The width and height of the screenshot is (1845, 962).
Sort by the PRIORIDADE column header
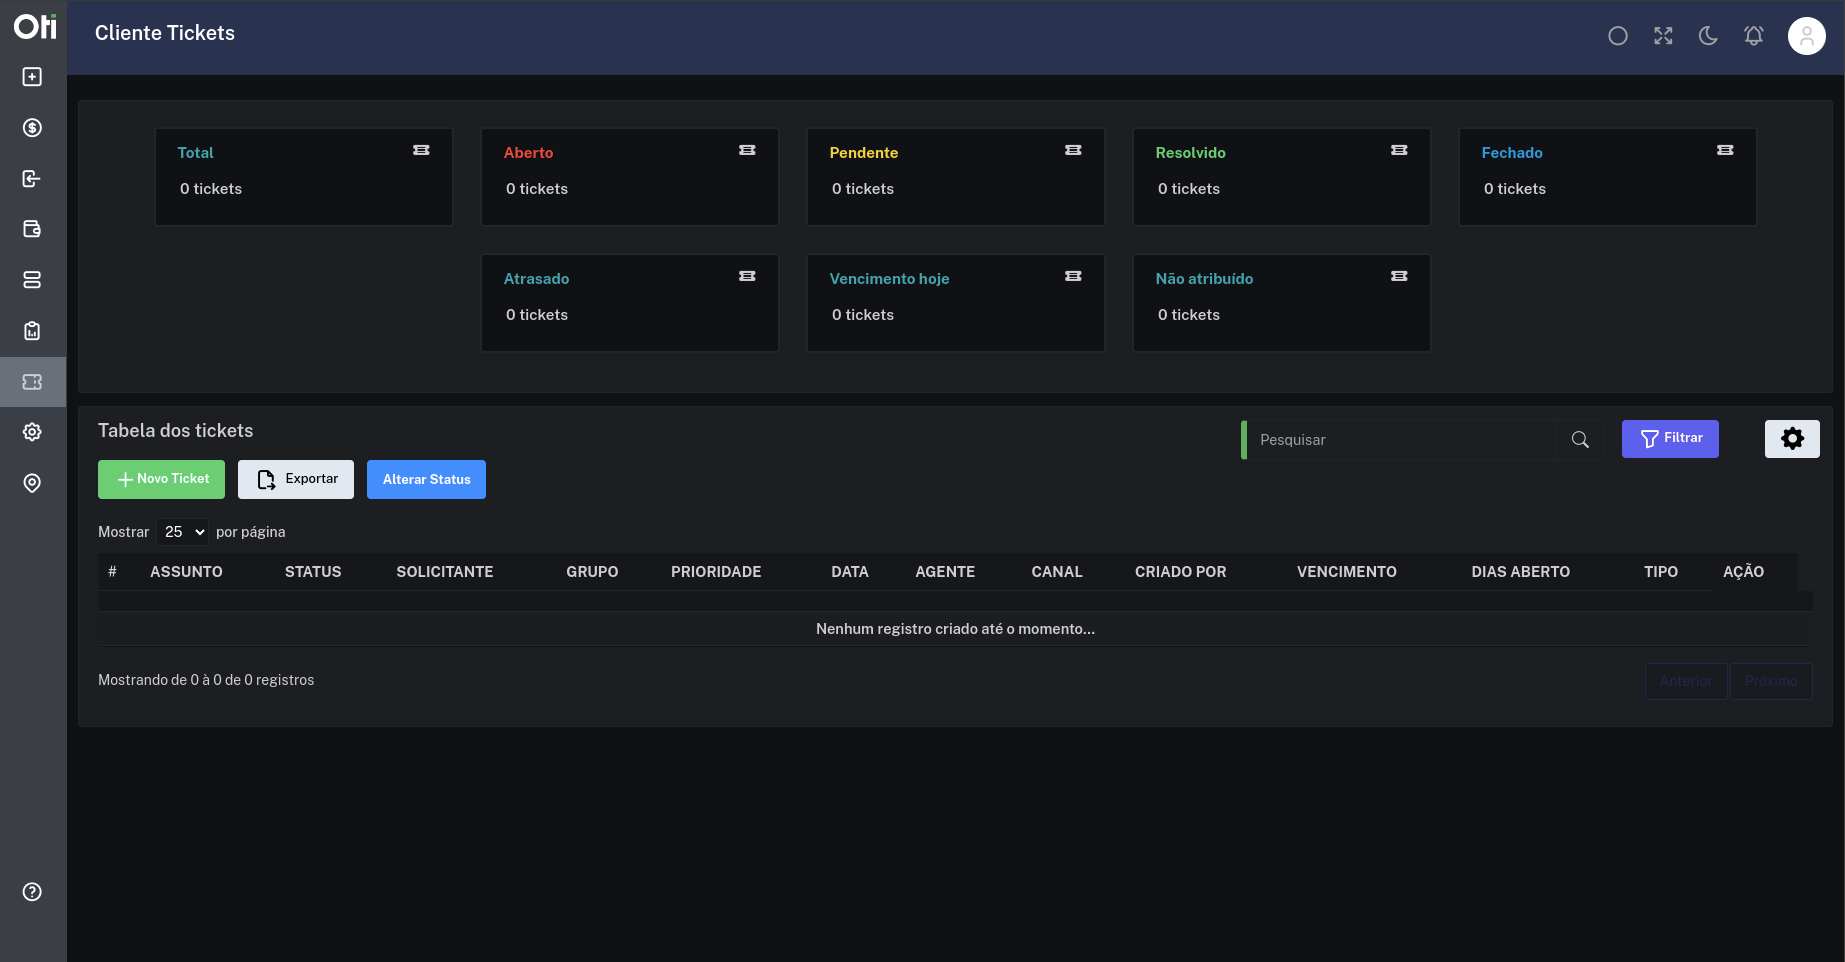(716, 572)
